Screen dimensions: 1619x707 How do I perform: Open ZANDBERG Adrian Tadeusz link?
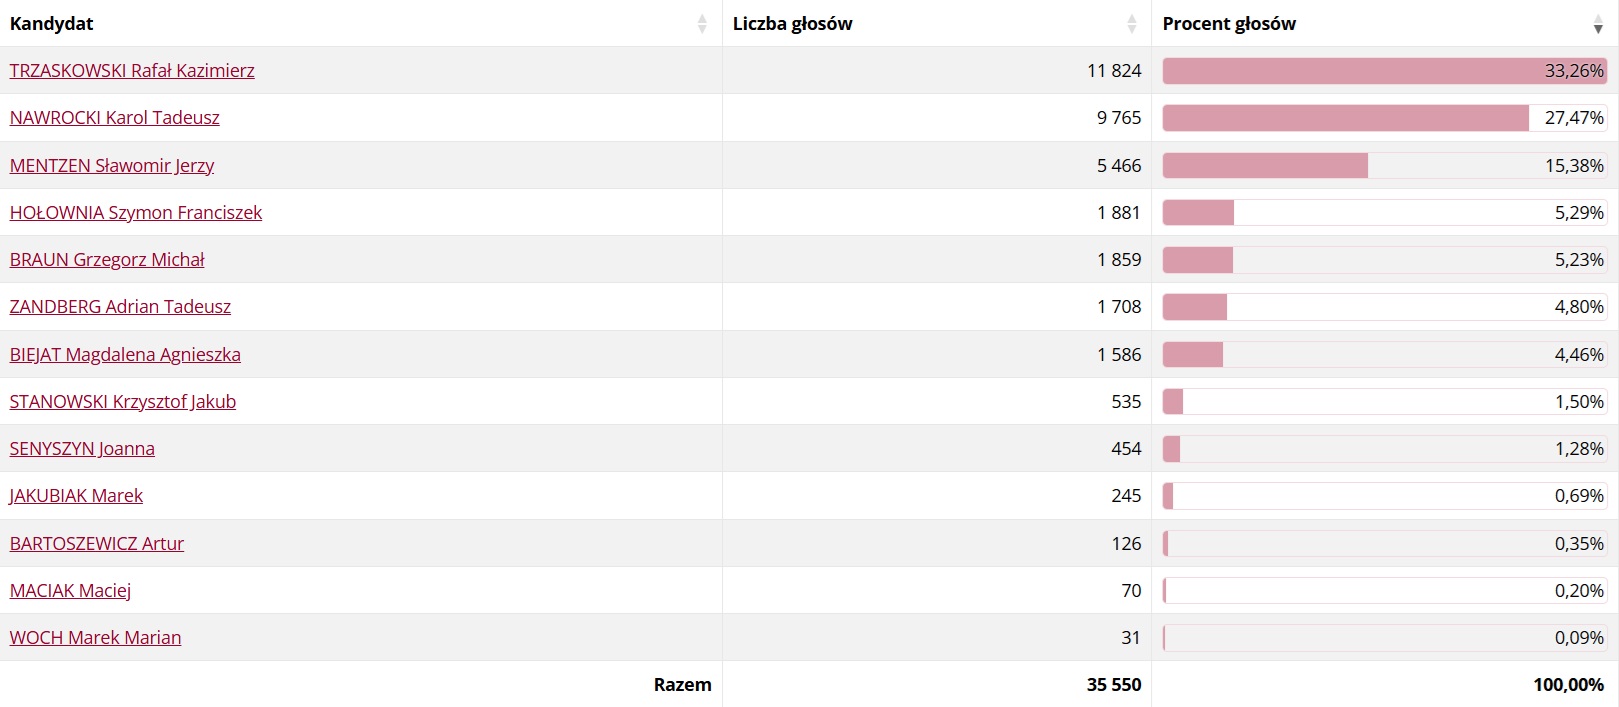point(120,307)
